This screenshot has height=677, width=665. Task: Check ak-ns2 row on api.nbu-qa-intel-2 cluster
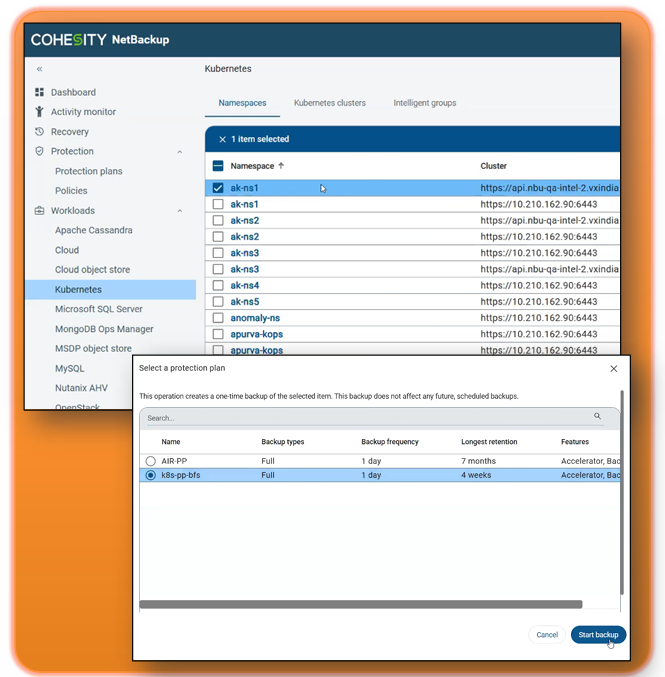click(218, 220)
